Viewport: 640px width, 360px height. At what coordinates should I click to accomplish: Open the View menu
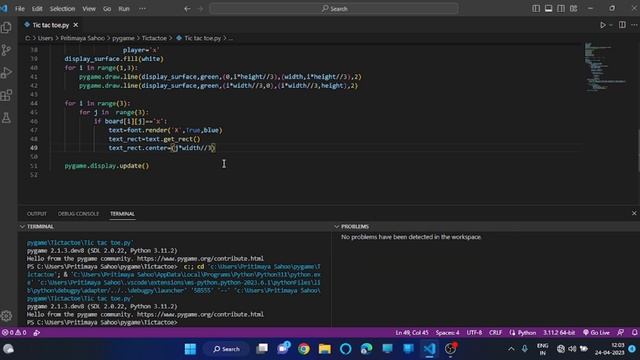[x=89, y=9]
